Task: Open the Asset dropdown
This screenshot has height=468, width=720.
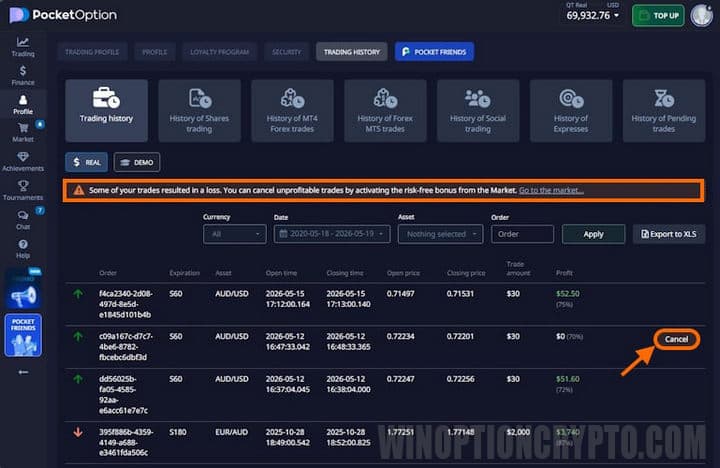Action: 440,234
